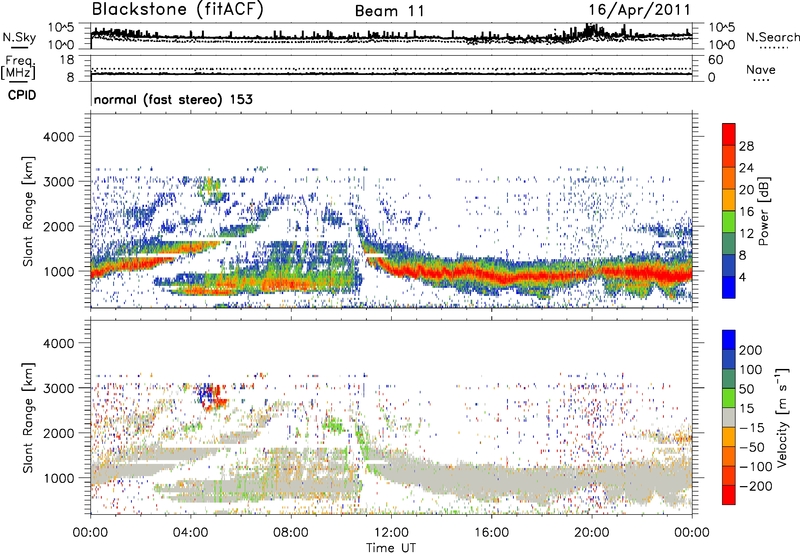Click '3000' tick on the velocity panel
The height and width of the screenshot is (554, 800).
tap(58, 388)
